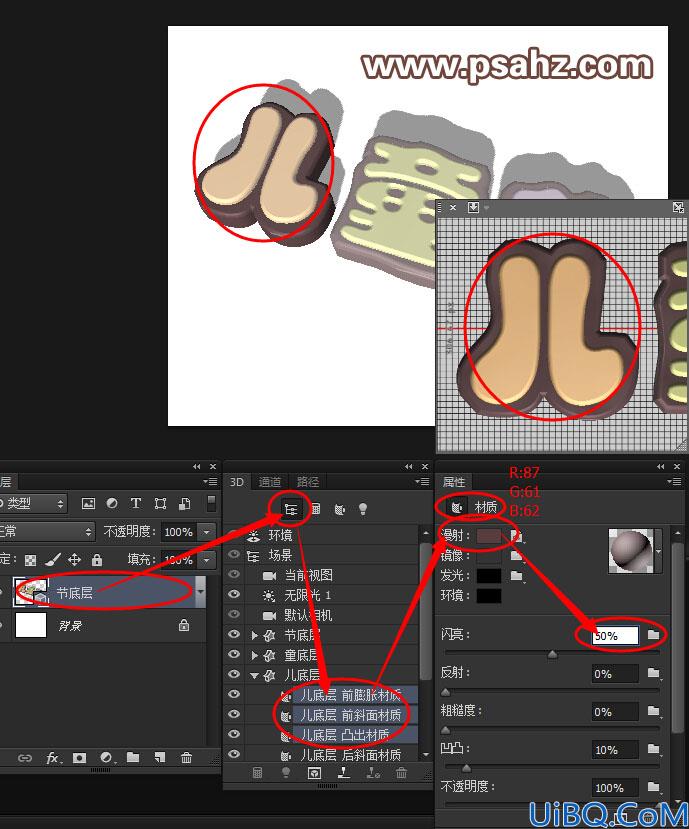Filter 3D panel by materials
689x829 pixels.
point(339,509)
